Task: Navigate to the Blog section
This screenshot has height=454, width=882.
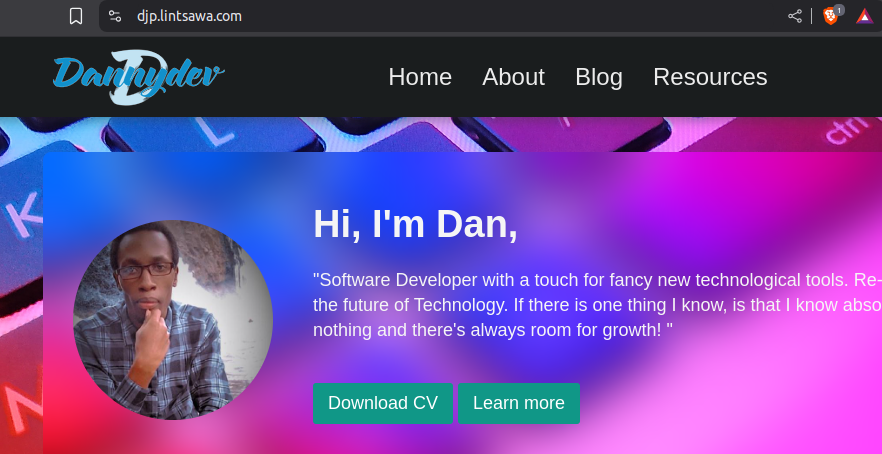Action: click(599, 77)
